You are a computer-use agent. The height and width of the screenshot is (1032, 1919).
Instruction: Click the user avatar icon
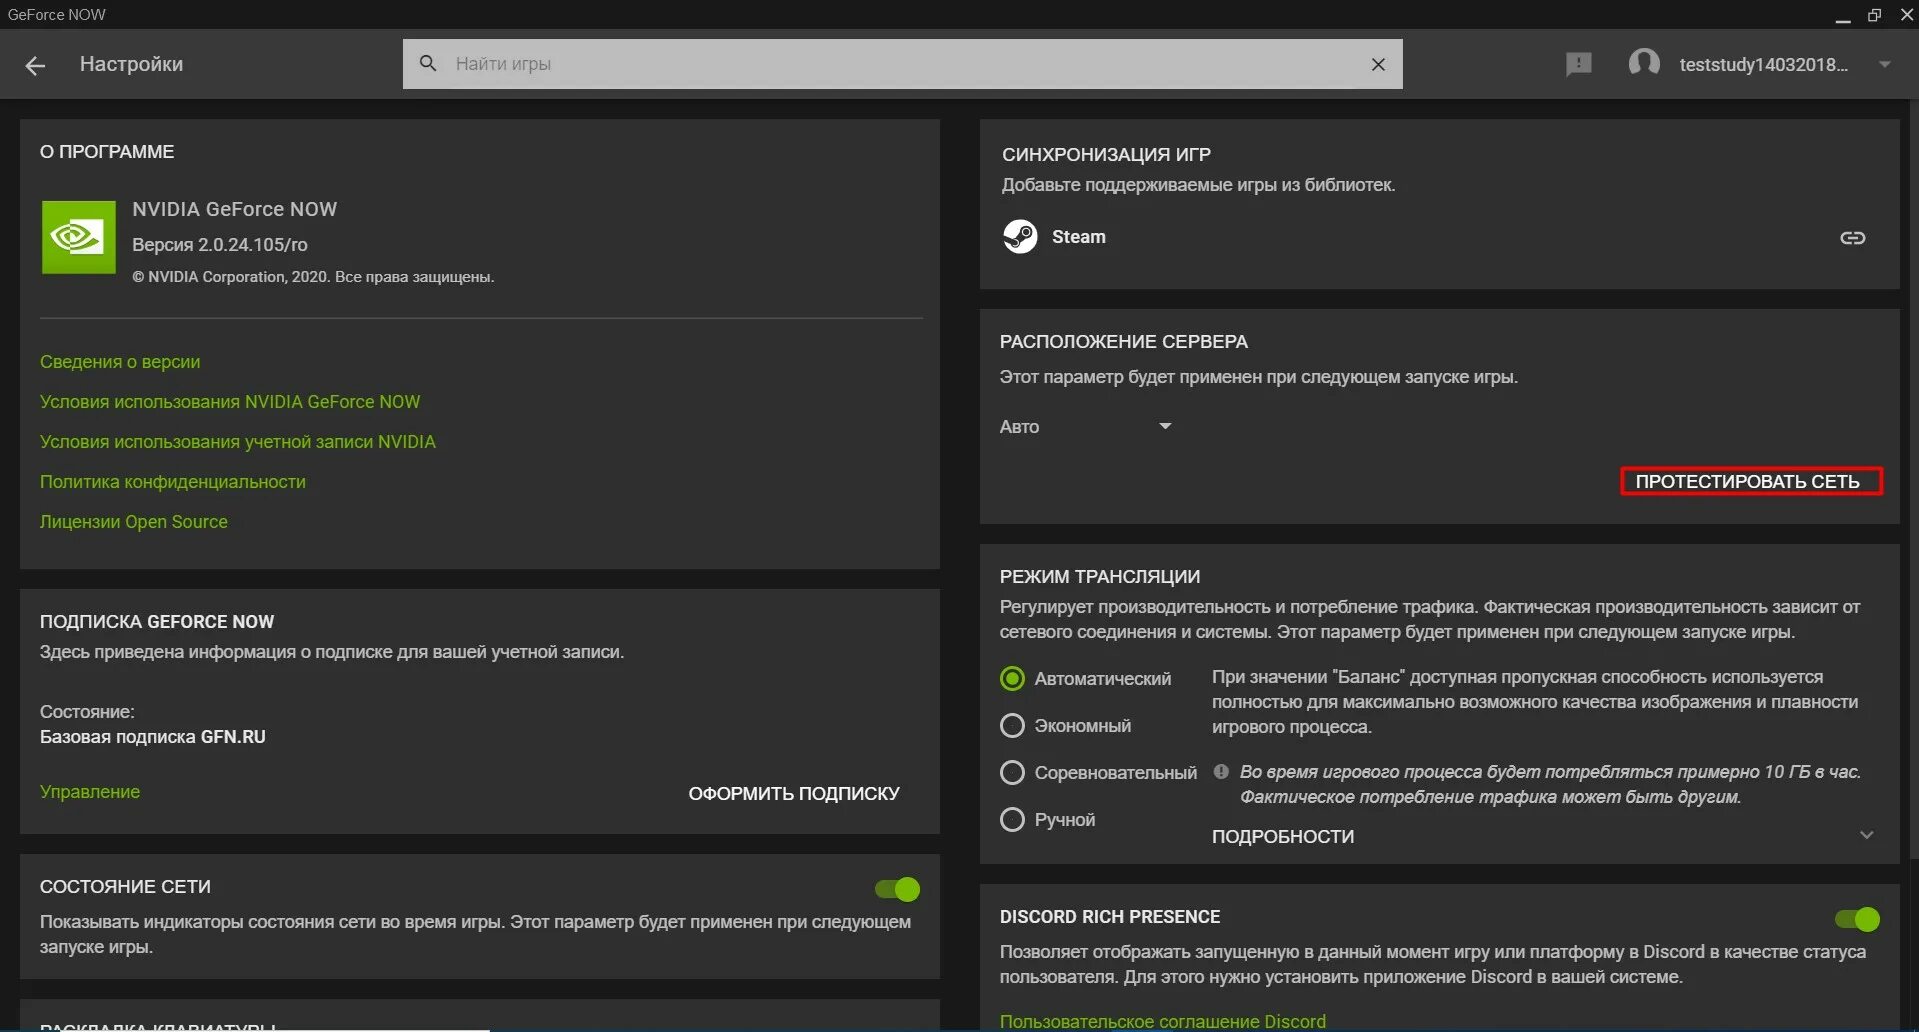coord(1644,63)
